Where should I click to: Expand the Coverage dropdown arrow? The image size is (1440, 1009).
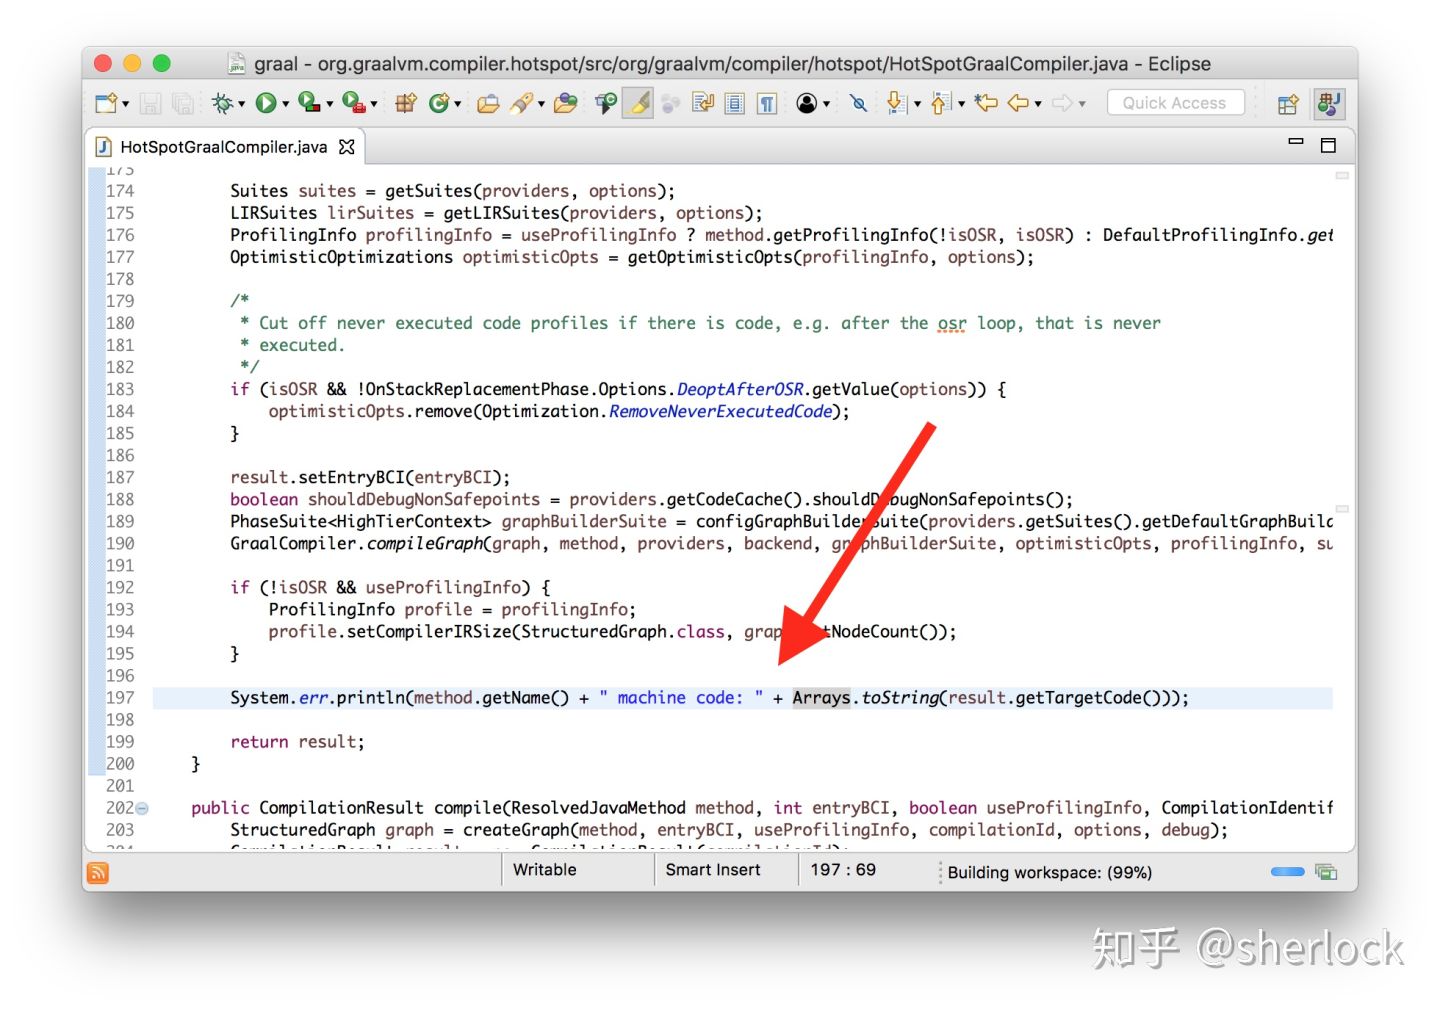(x=329, y=104)
